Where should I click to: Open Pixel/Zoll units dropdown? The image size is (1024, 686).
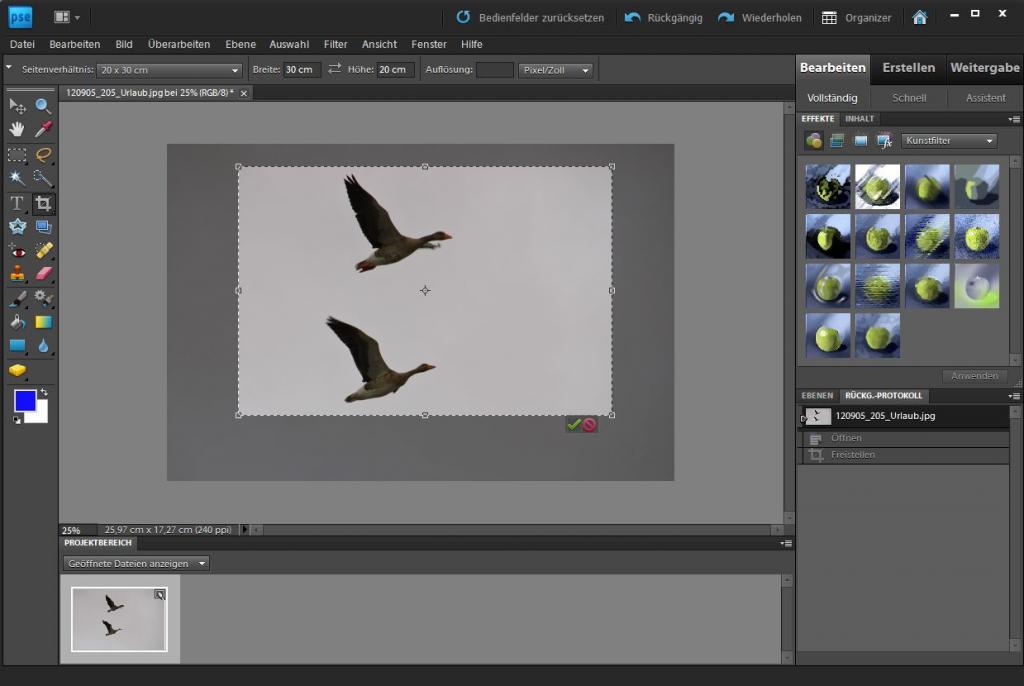(x=556, y=70)
